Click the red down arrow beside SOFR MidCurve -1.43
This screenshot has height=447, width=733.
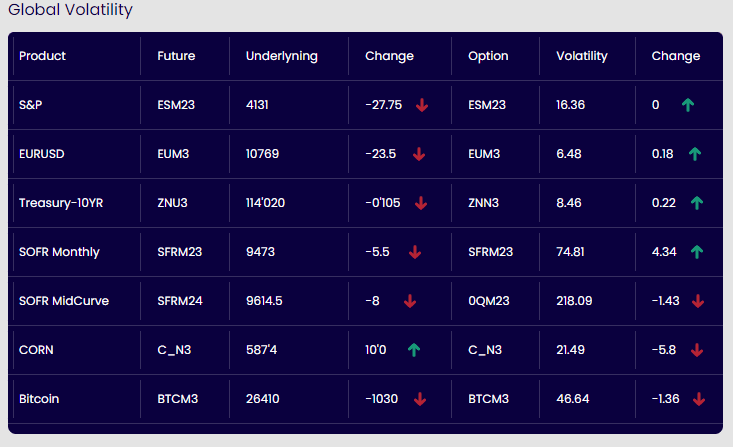pos(698,301)
